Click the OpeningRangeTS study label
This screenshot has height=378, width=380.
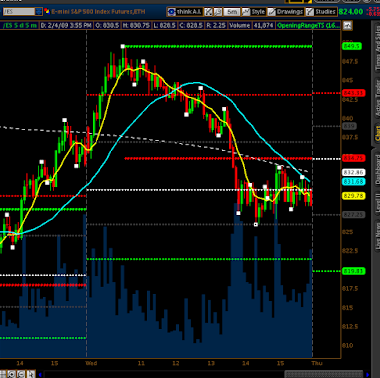click(308, 26)
